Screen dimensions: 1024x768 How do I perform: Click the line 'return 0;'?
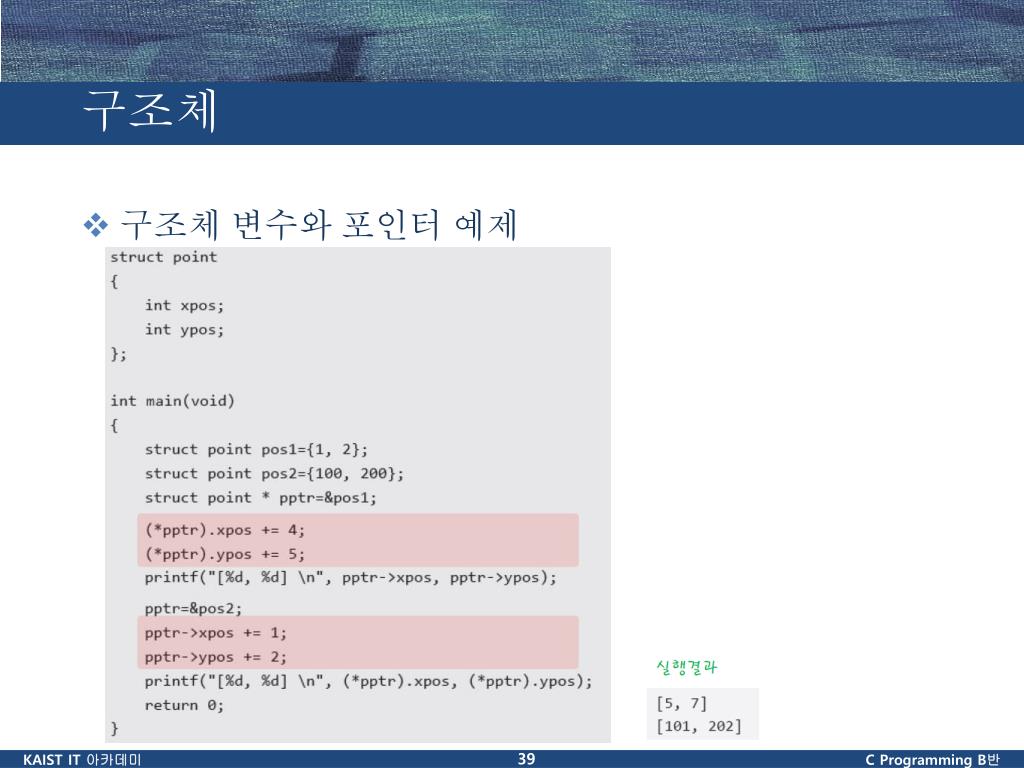184,705
